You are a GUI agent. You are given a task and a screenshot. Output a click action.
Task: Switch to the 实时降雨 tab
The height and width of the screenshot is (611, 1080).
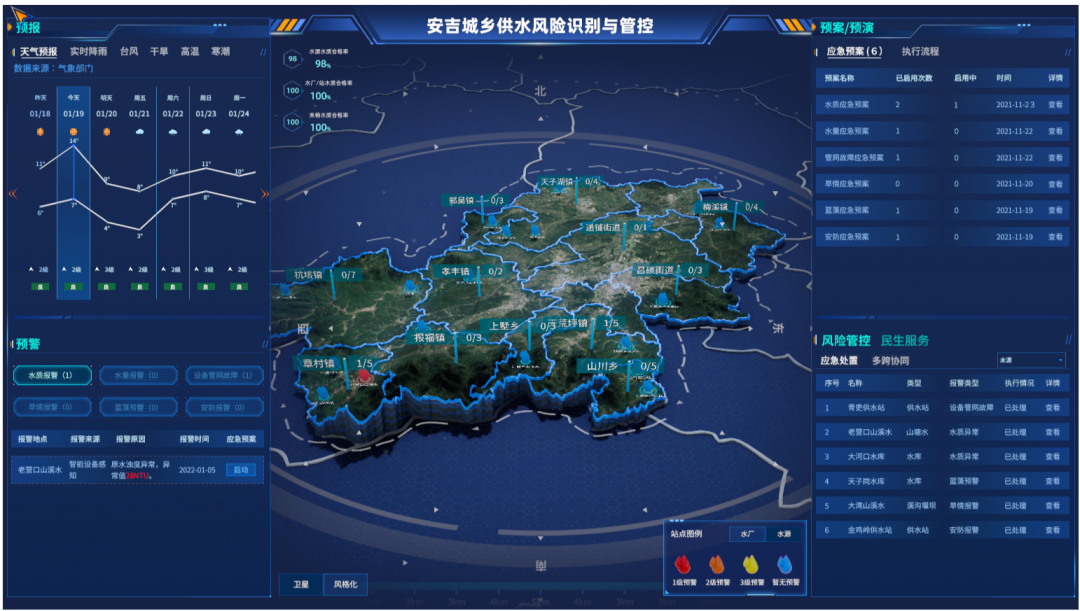point(88,51)
